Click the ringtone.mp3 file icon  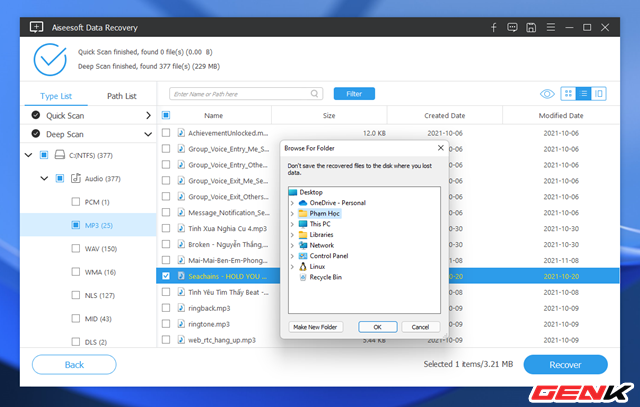(x=181, y=324)
